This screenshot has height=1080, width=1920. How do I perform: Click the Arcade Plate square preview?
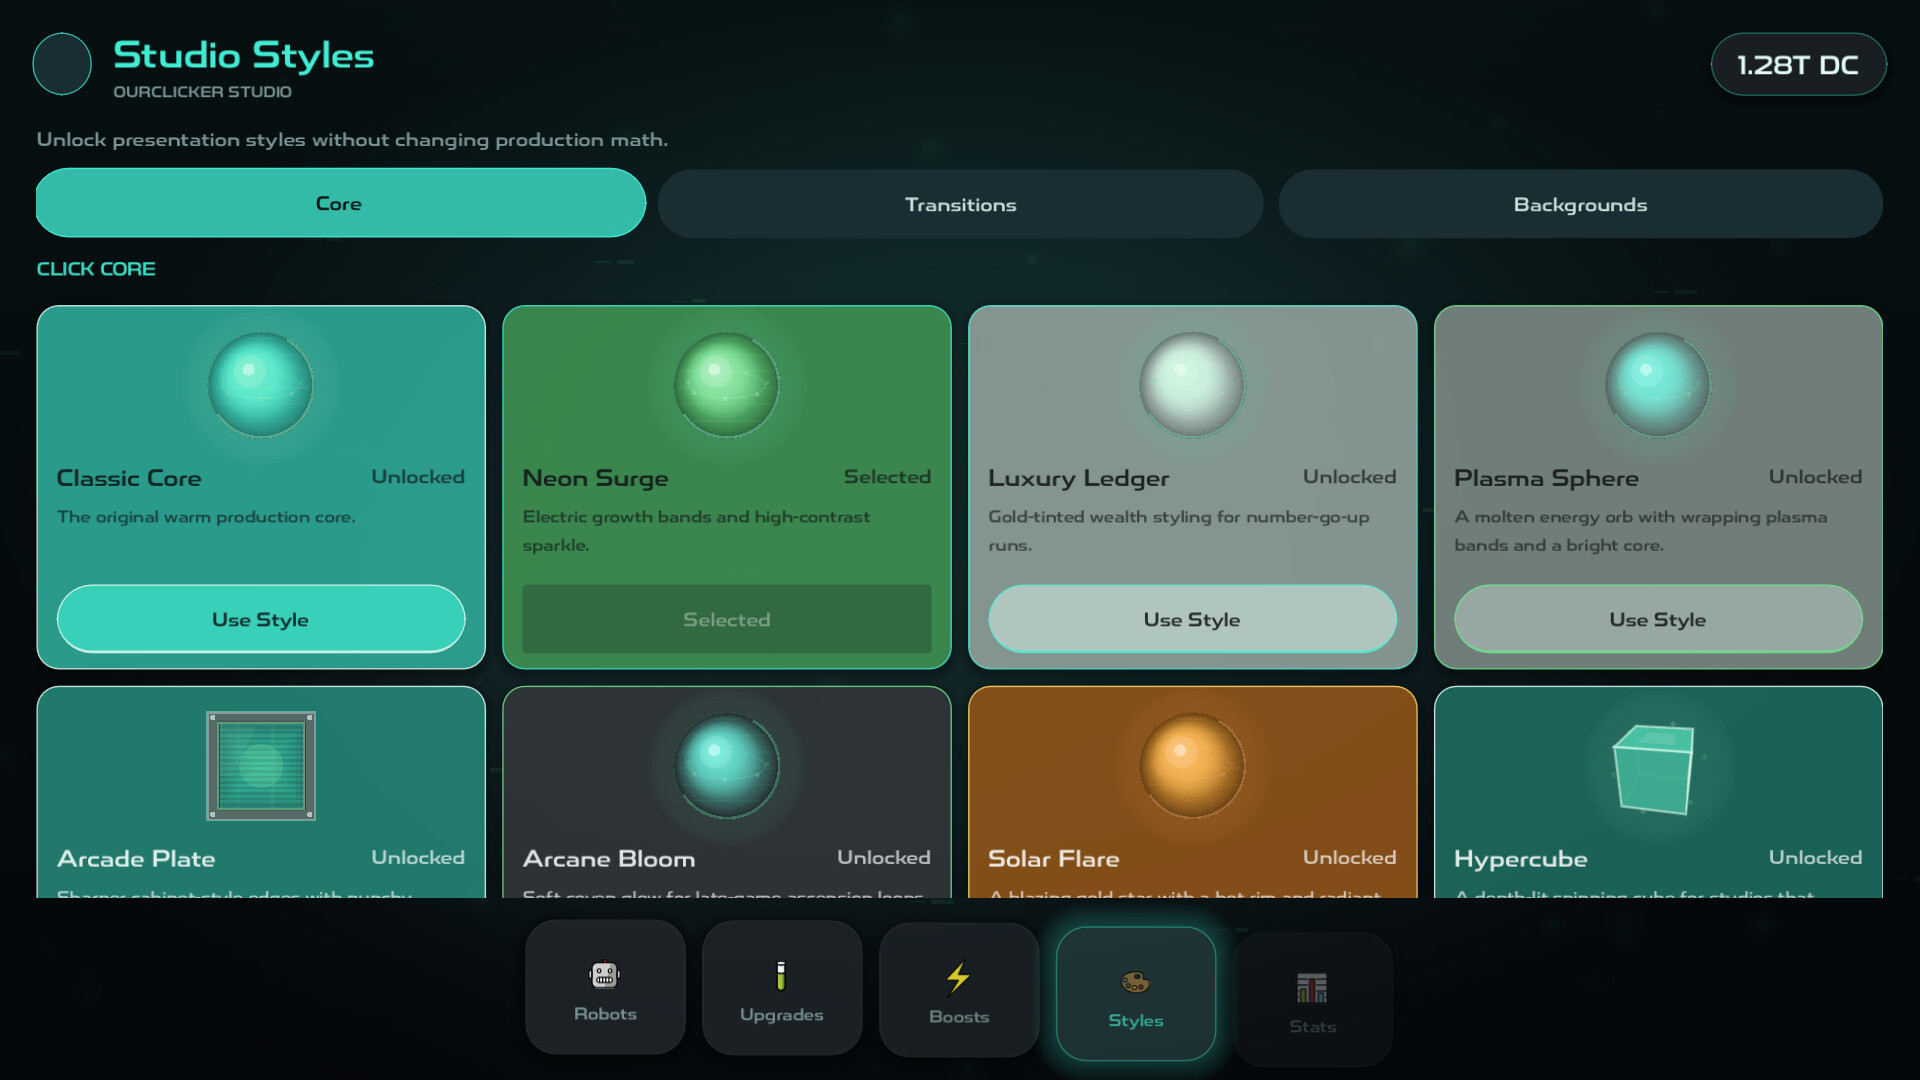(261, 766)
